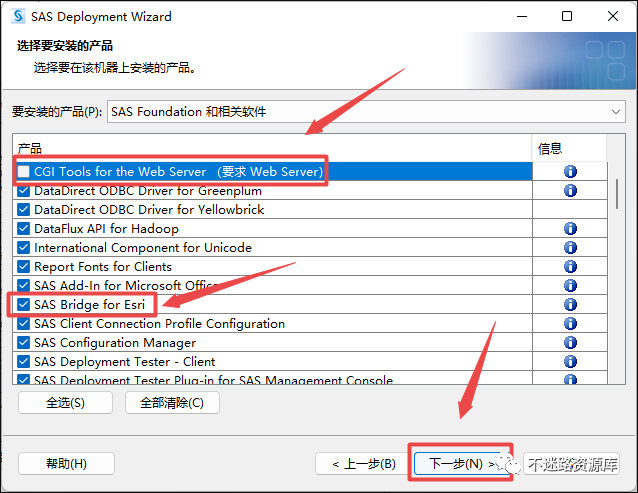Open 帮助(H) help button
This screenshot has height=493, width=638.
point(66,463)
